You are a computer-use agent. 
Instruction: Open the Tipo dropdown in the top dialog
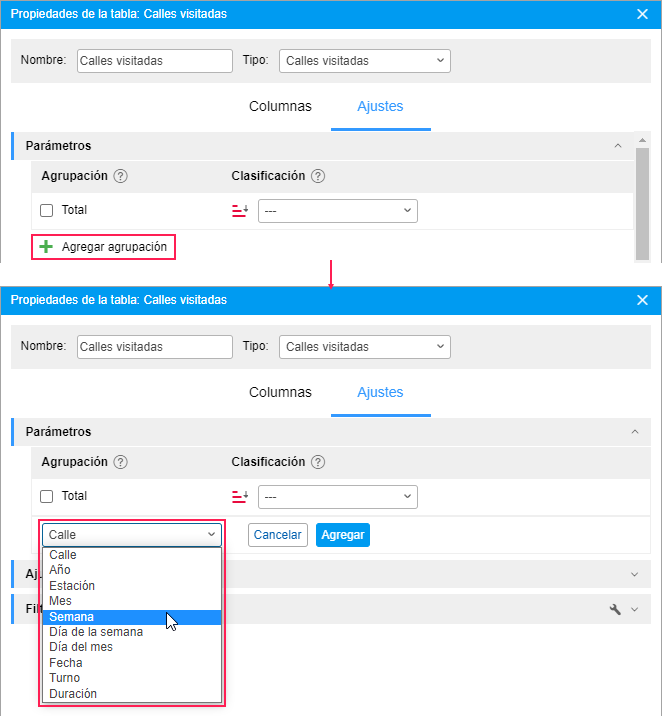pos(364,61)
